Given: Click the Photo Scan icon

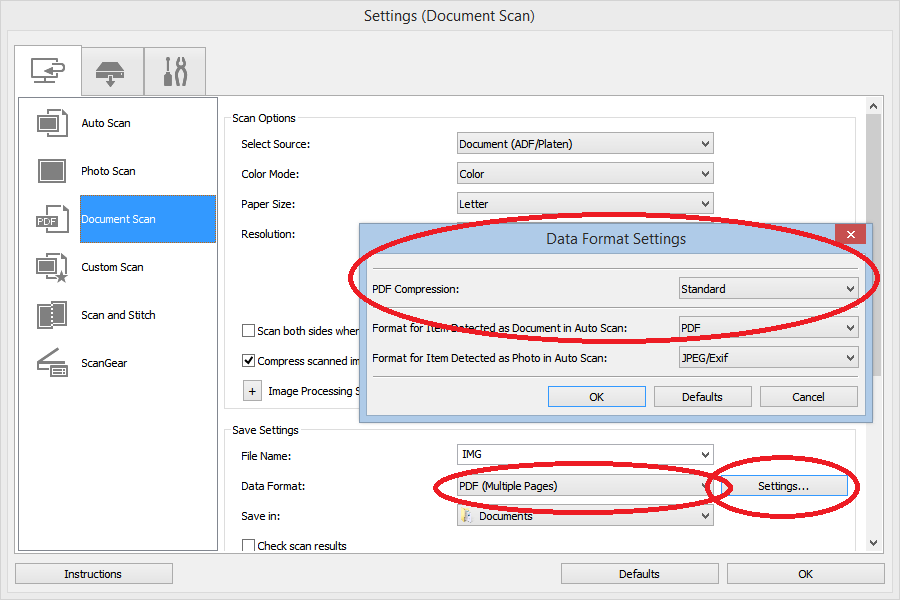Looking at the screenshot, I should 52,171.
